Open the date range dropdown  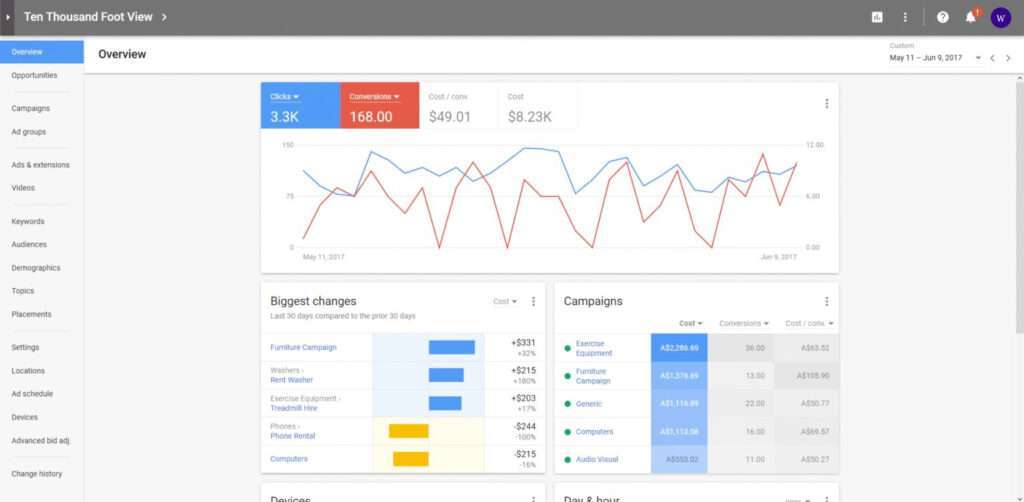pos(977,58)
